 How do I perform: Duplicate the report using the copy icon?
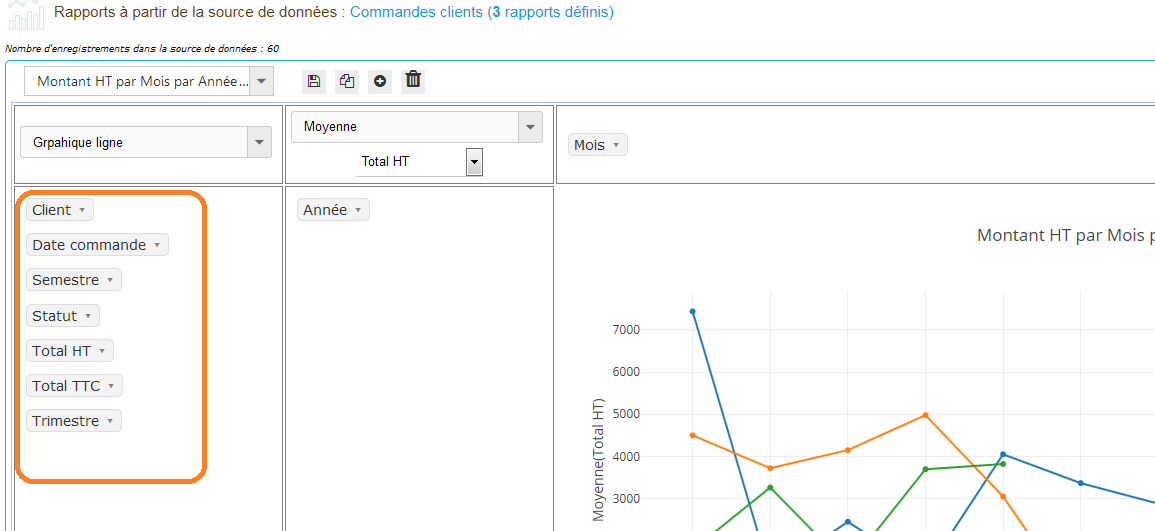tap(347, 81)
